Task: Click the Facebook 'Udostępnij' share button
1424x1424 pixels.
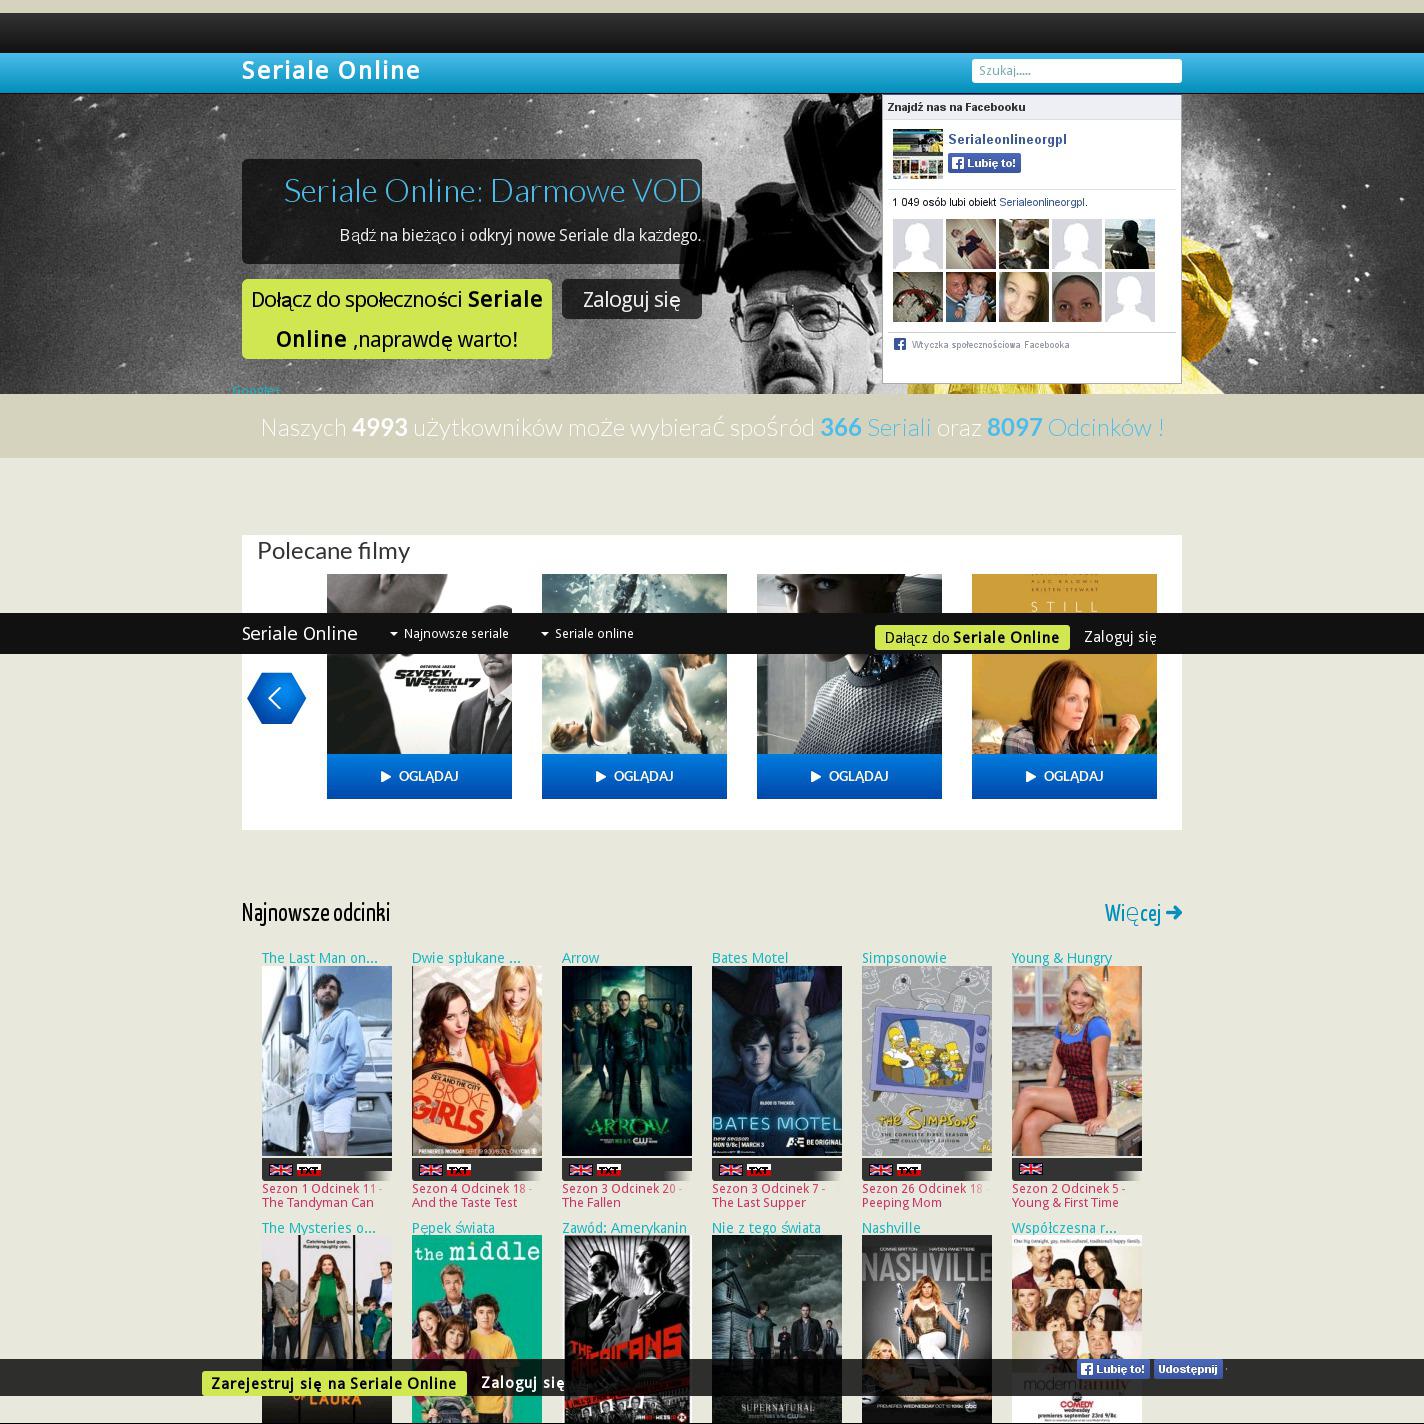Action: click(1188, 1369)
